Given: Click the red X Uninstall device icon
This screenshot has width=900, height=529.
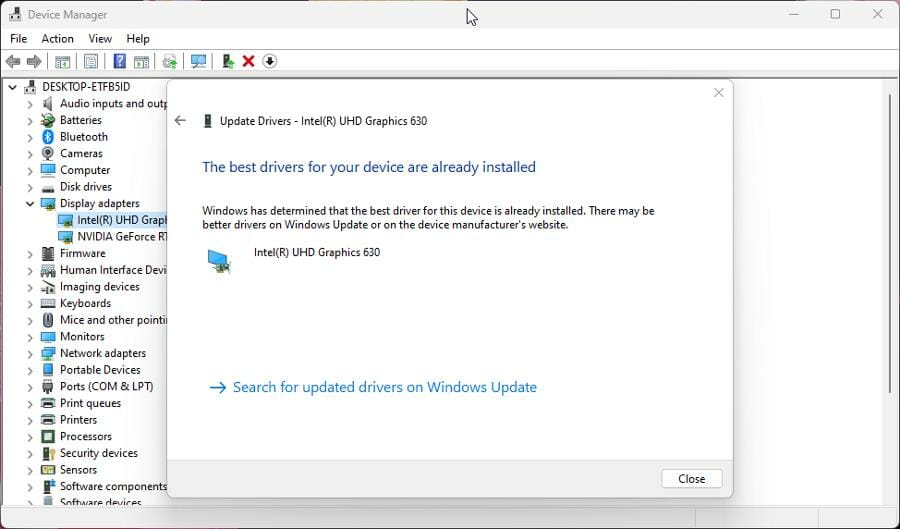Looking at the screenshot, I should 249,61.
